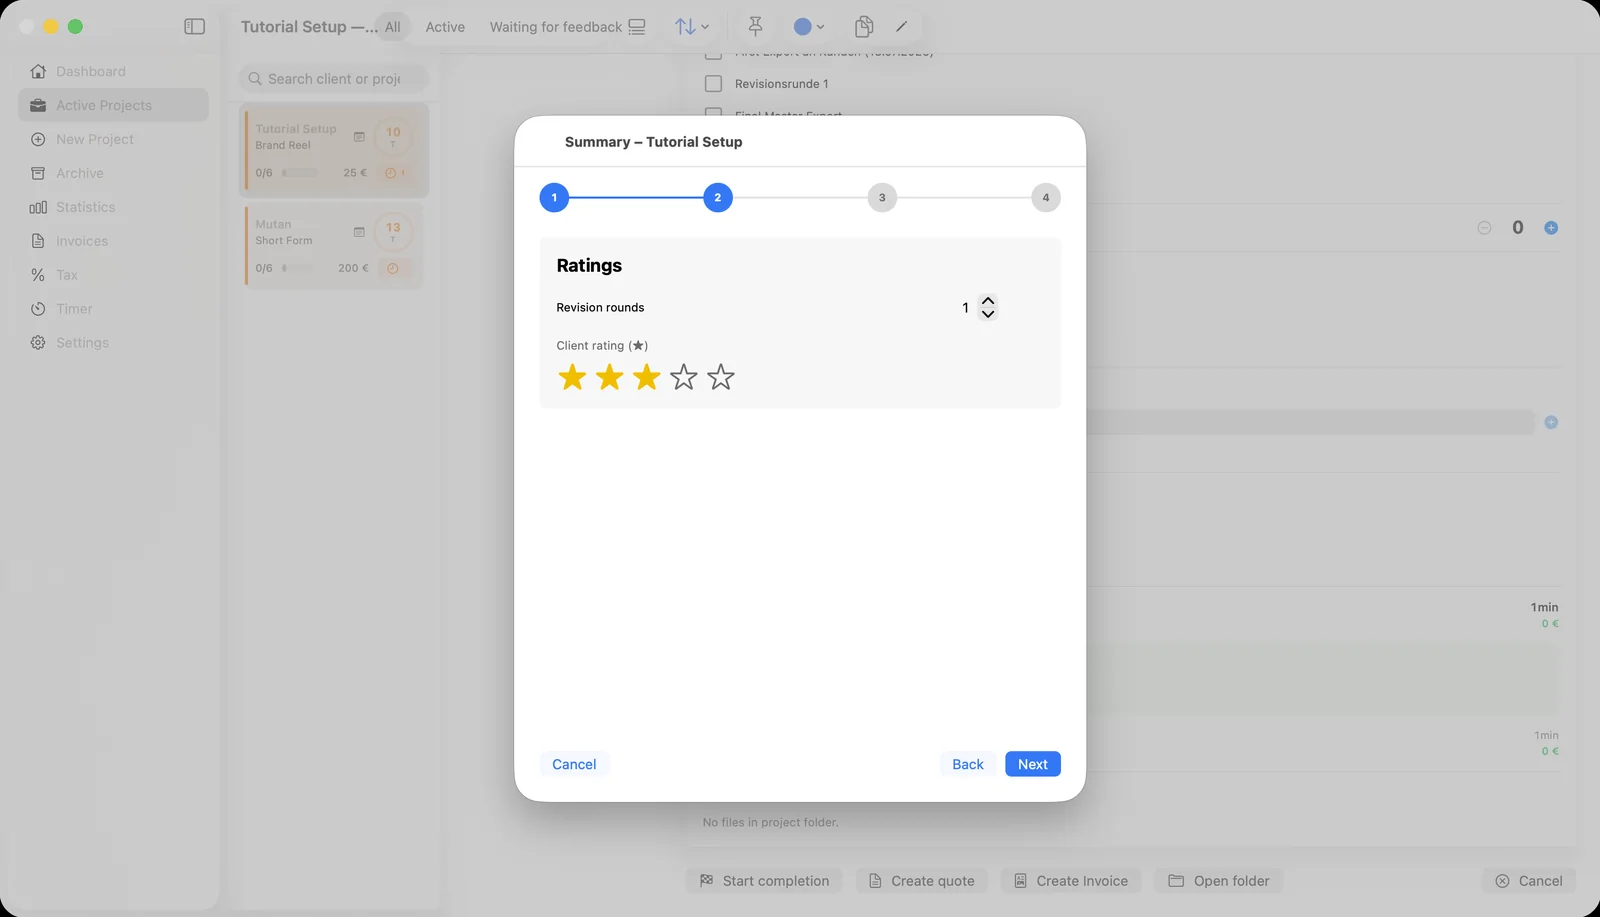Click the blue plus counter button

[x=1551, y=228]
